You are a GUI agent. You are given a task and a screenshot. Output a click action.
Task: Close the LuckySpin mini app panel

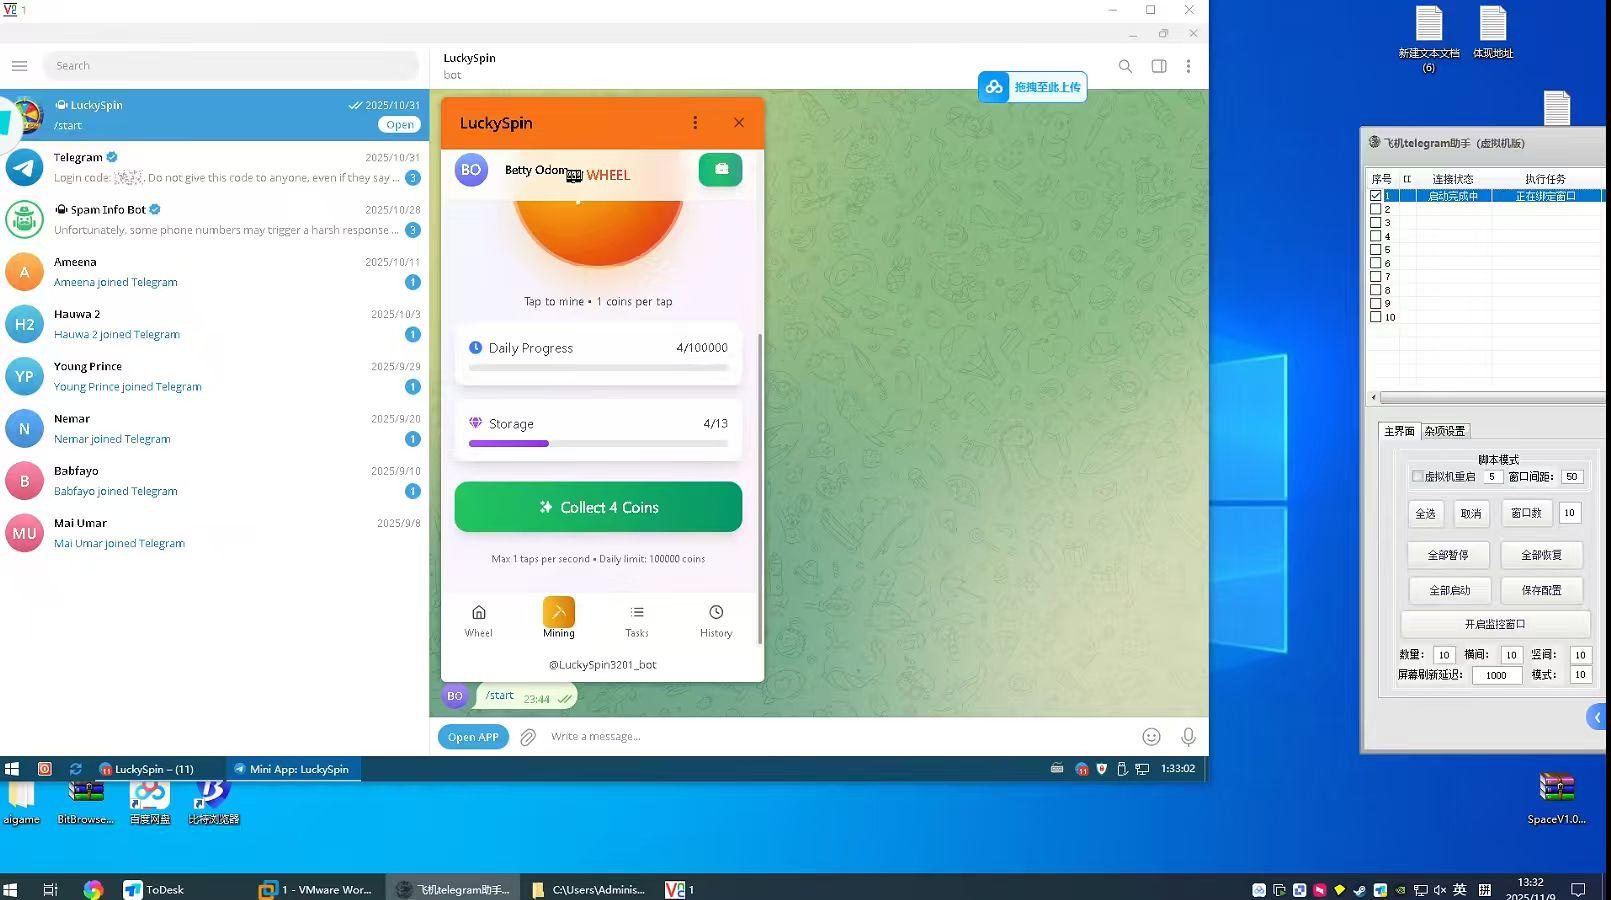pos(739,123)
